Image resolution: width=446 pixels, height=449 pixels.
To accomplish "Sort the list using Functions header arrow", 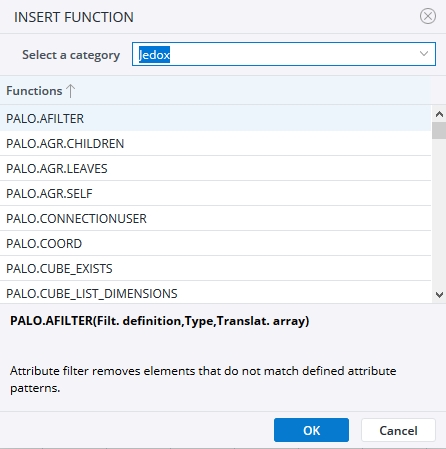I will pyautogui.click(x=70, y=91).
